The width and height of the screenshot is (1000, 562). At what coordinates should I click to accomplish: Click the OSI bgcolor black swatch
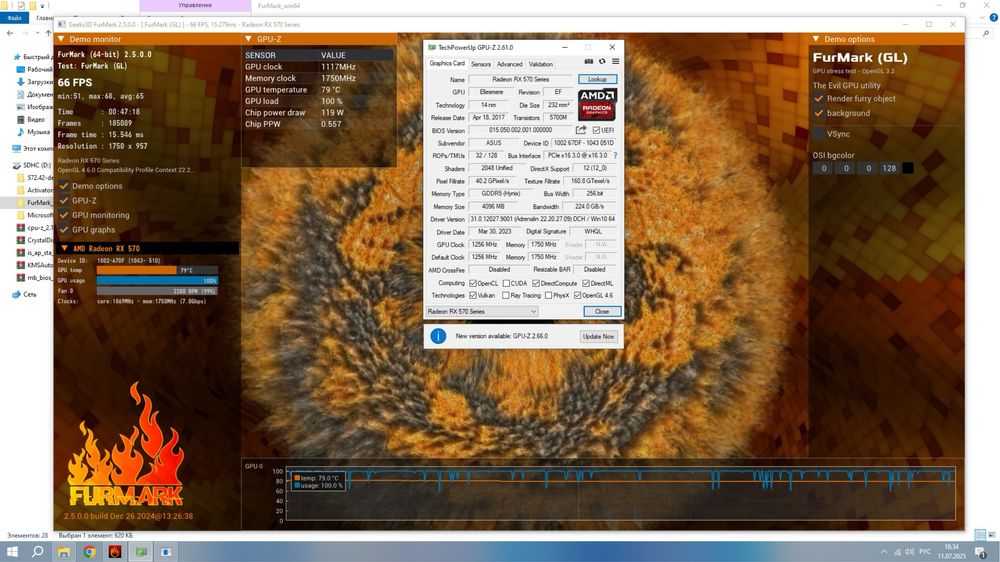tap(908, 168)
